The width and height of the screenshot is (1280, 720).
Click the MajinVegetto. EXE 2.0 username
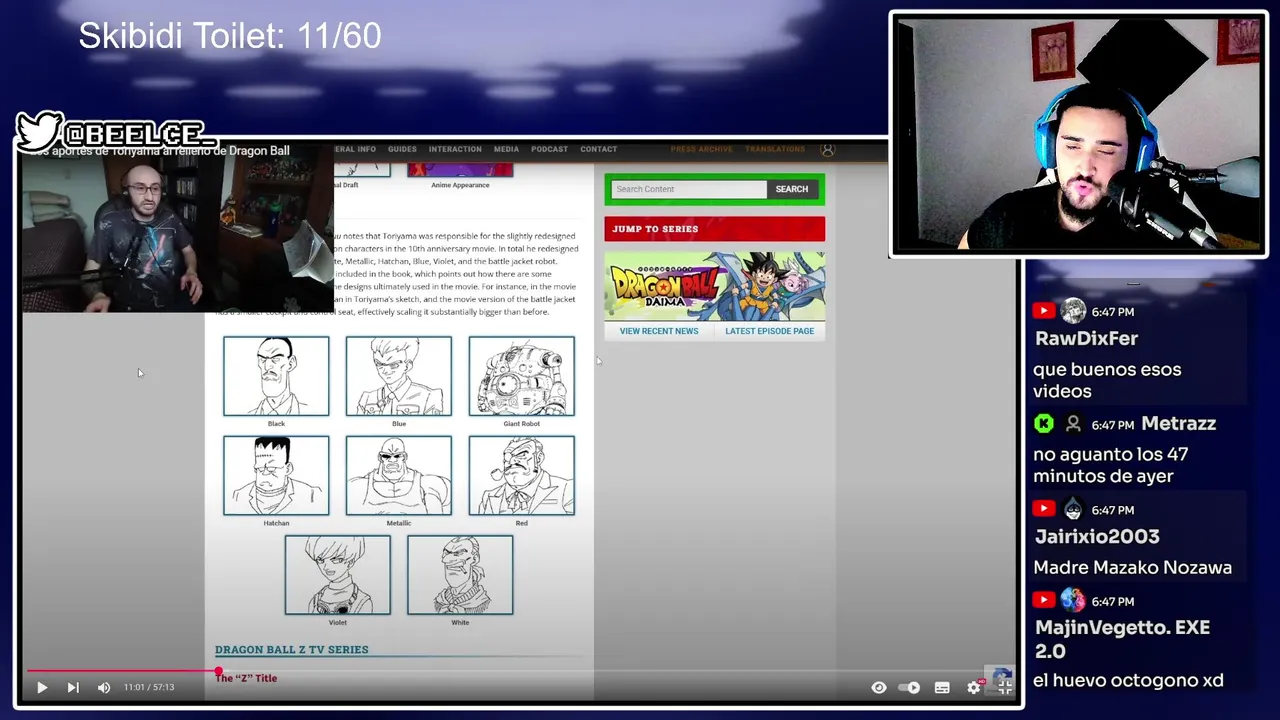1122,639
